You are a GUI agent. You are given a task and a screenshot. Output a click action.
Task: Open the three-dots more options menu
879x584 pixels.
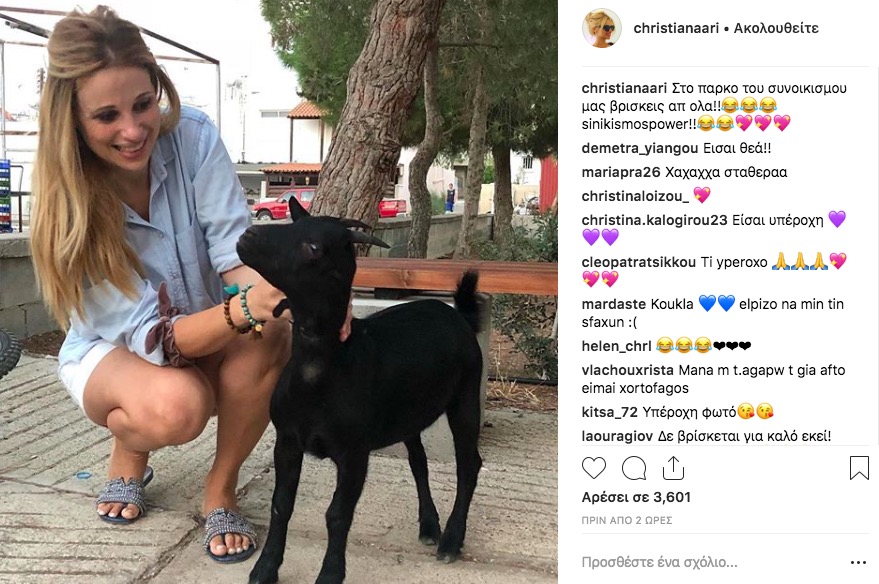[x=858, y=562]
